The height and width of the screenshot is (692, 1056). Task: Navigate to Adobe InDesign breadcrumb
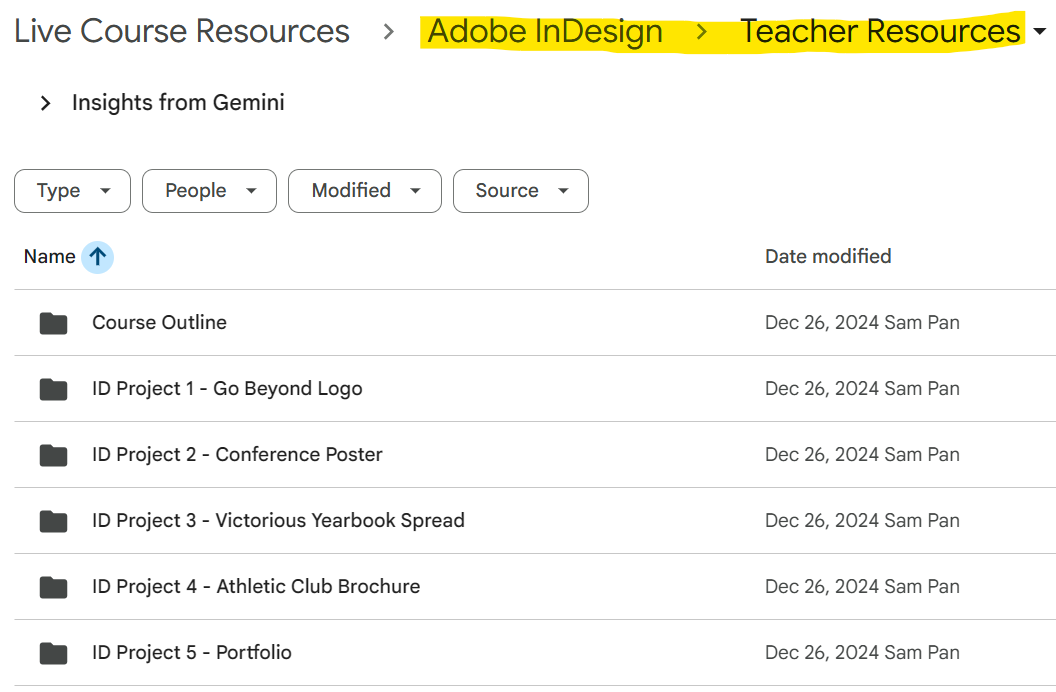click(545, 32)
